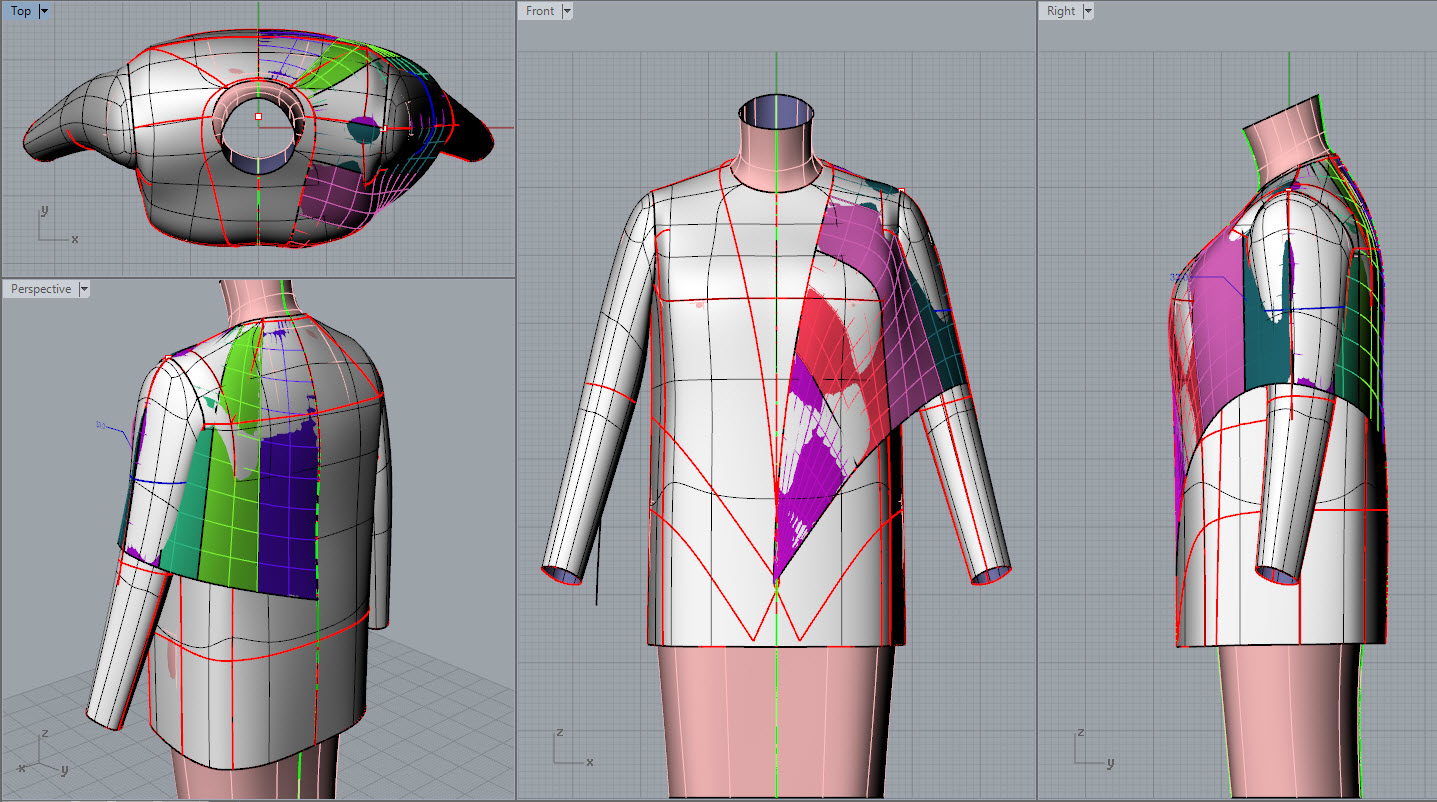Click the Top viewport title label
The height and width of the screenshot is (802, 1437).
click(x=21, y=11)
